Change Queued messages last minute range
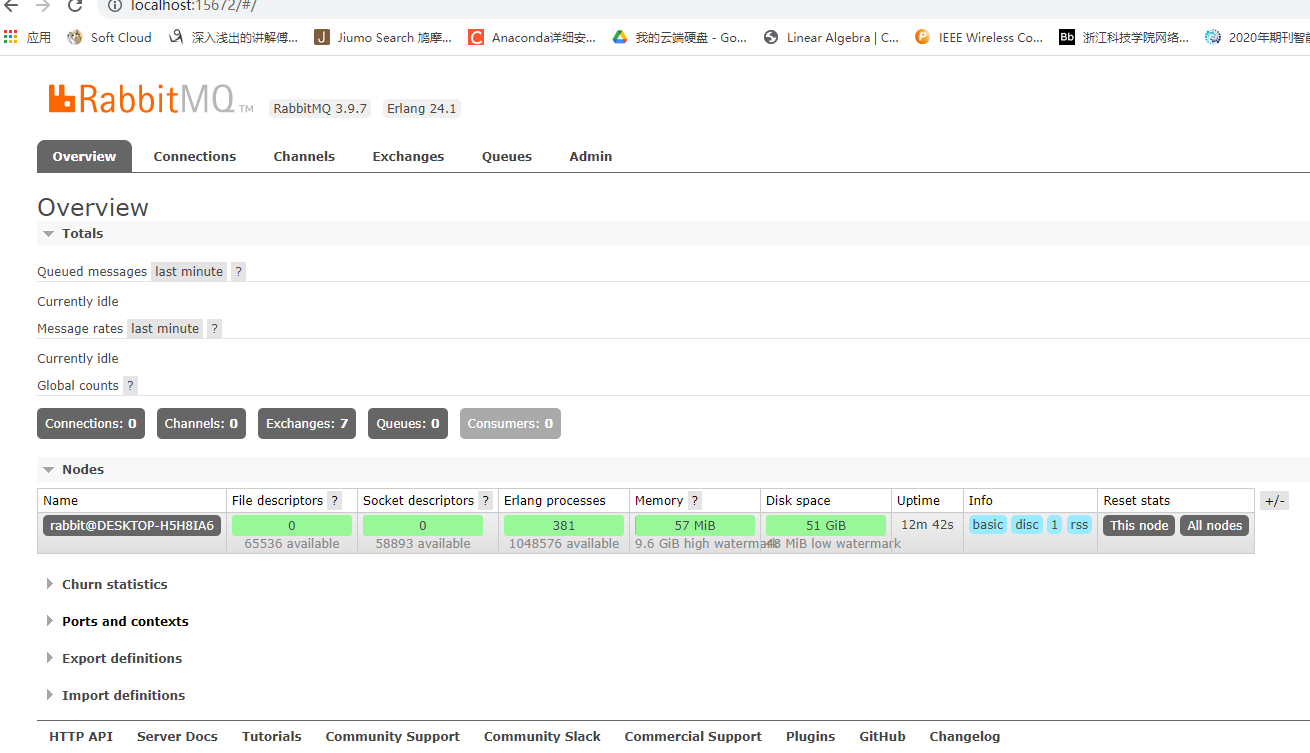This screenshot has width=1310, height=753. pyautogui.click(x=189, y=271)
